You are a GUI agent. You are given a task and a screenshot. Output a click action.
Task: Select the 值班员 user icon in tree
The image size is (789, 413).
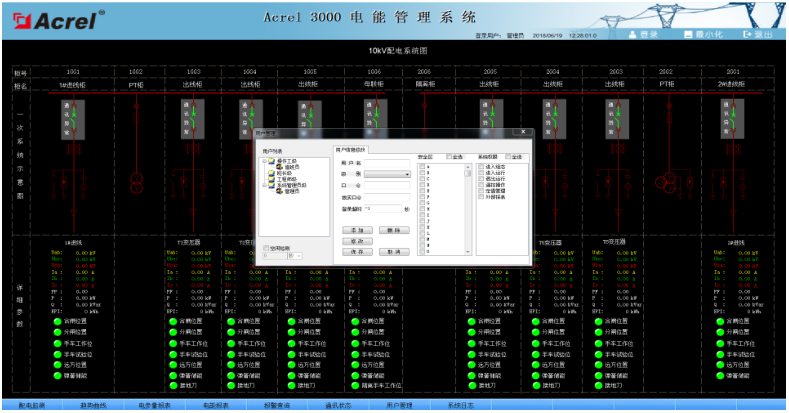[x=280, y=167]
